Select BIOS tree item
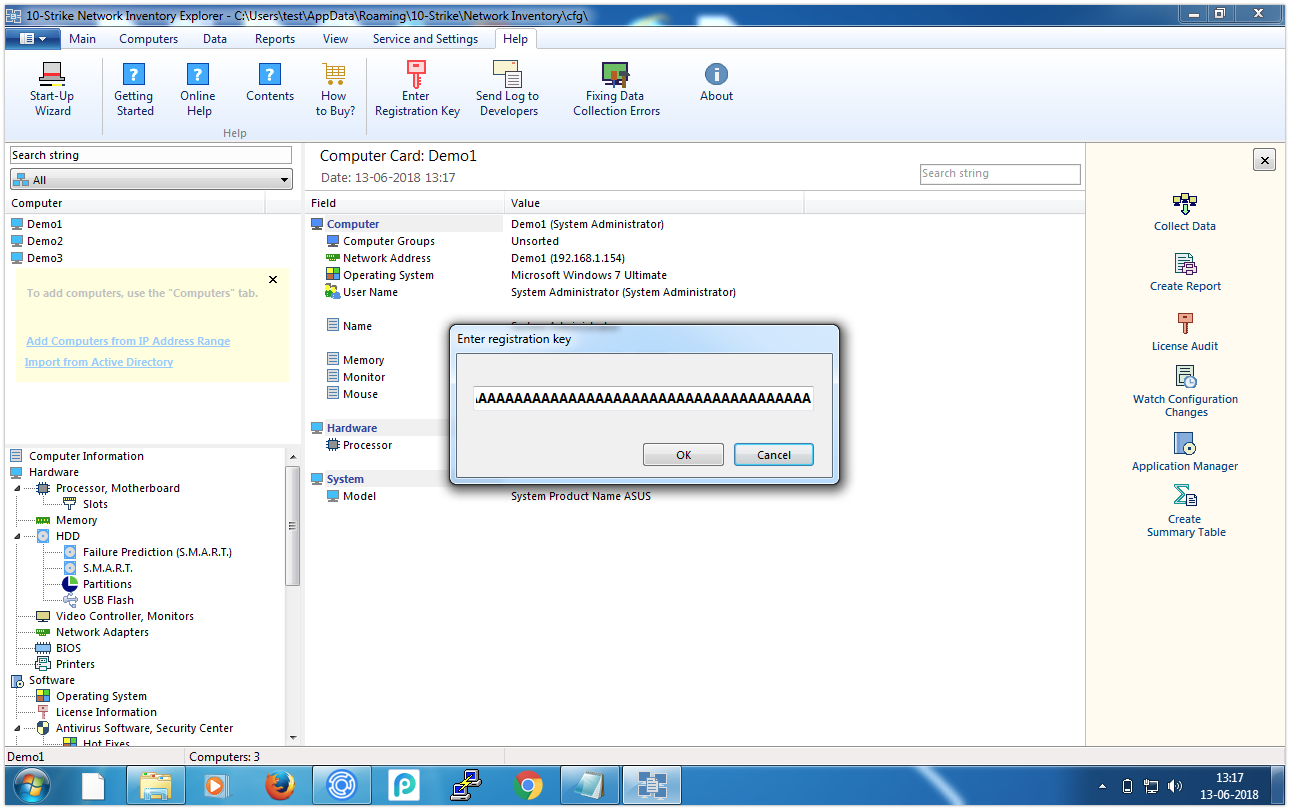This screenshot has height=810, width=1290. (68, 648)
